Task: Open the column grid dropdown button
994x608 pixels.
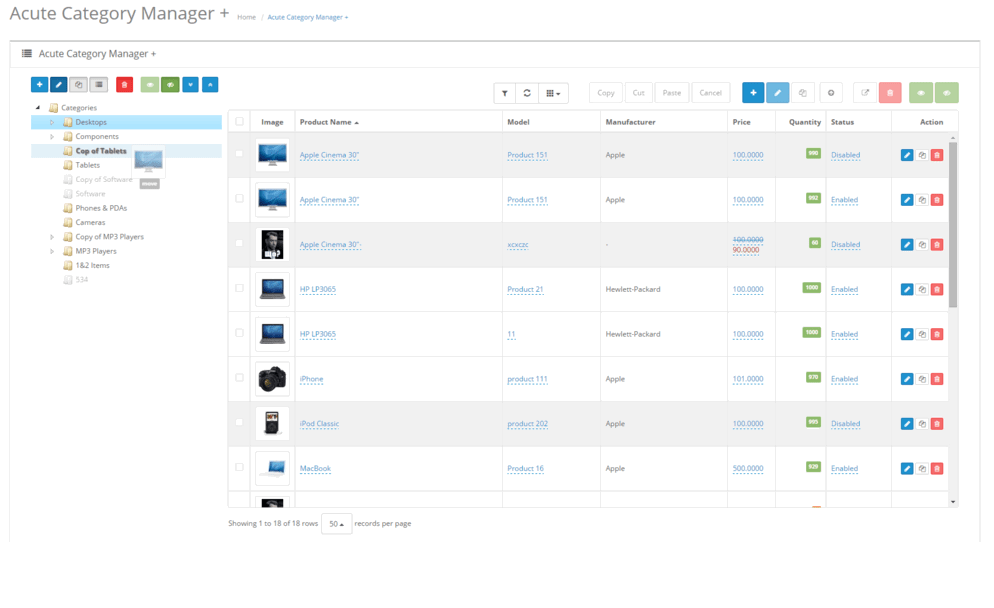Action: (553, 93)
